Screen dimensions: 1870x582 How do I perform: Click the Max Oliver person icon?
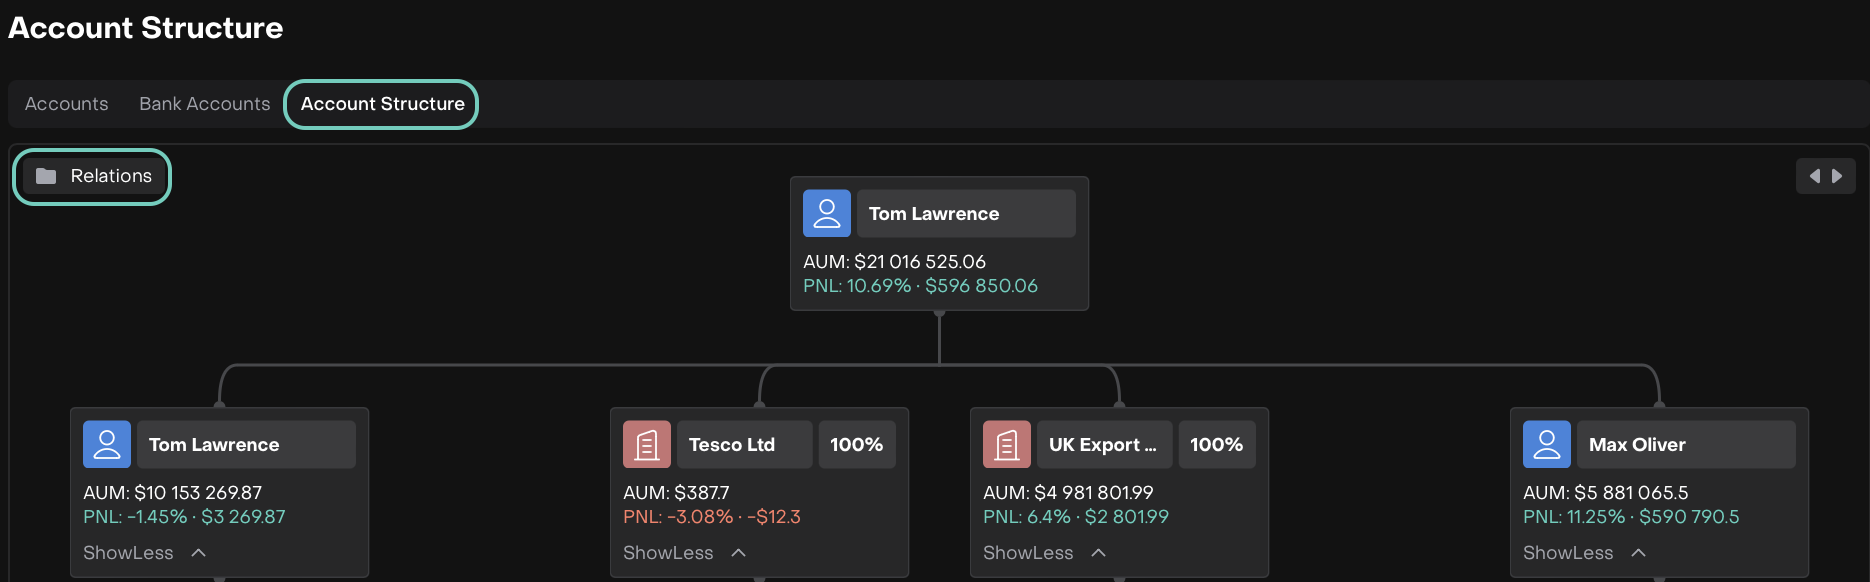click(x=1547, y=445)
